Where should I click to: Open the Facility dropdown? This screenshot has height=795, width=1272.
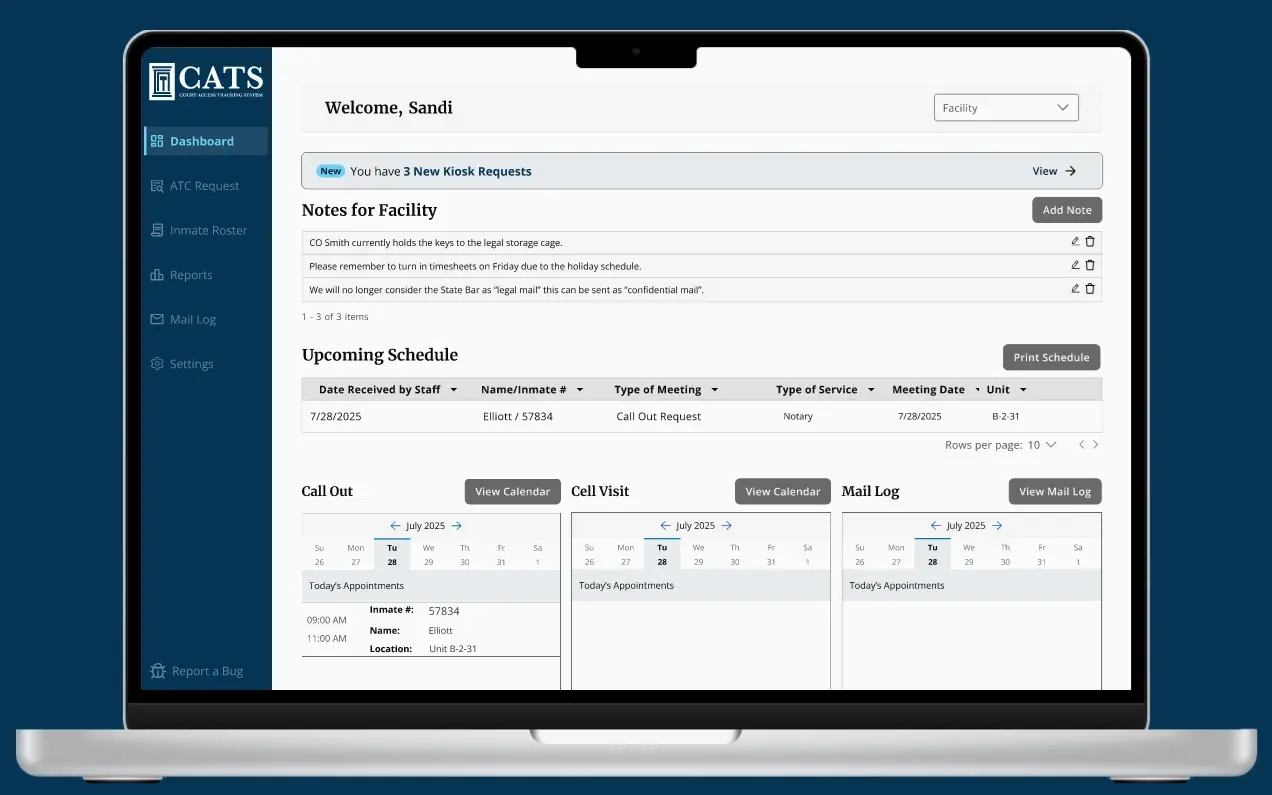[x=1006, y=108]
